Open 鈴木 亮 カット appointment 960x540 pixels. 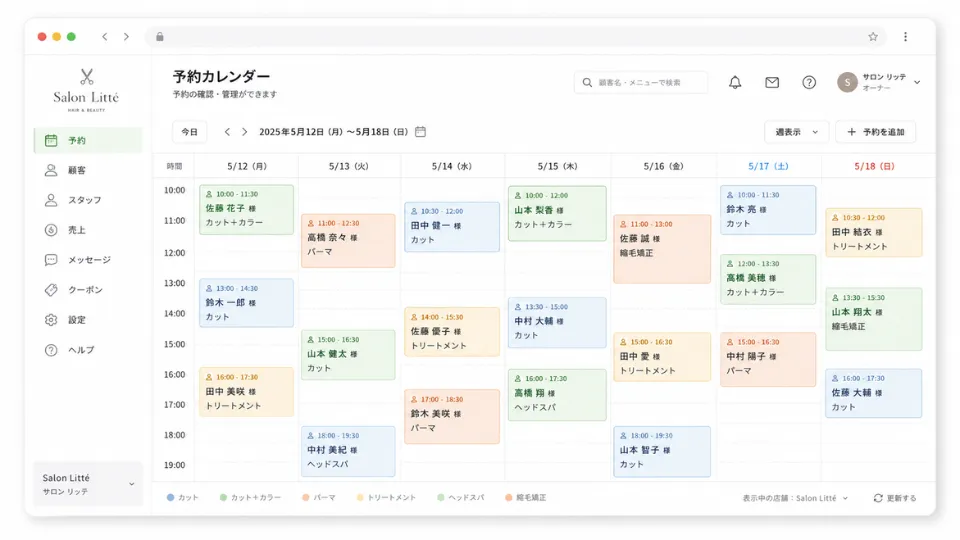768,210
